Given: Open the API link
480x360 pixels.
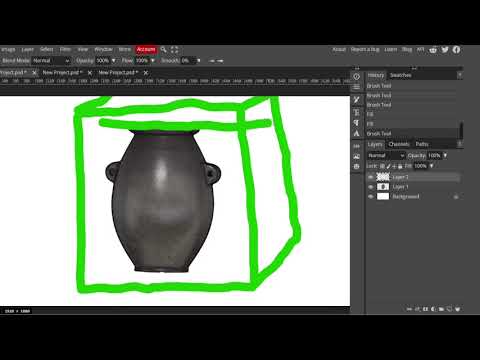Looking at the screenshot, I should (x=420, y=50).
